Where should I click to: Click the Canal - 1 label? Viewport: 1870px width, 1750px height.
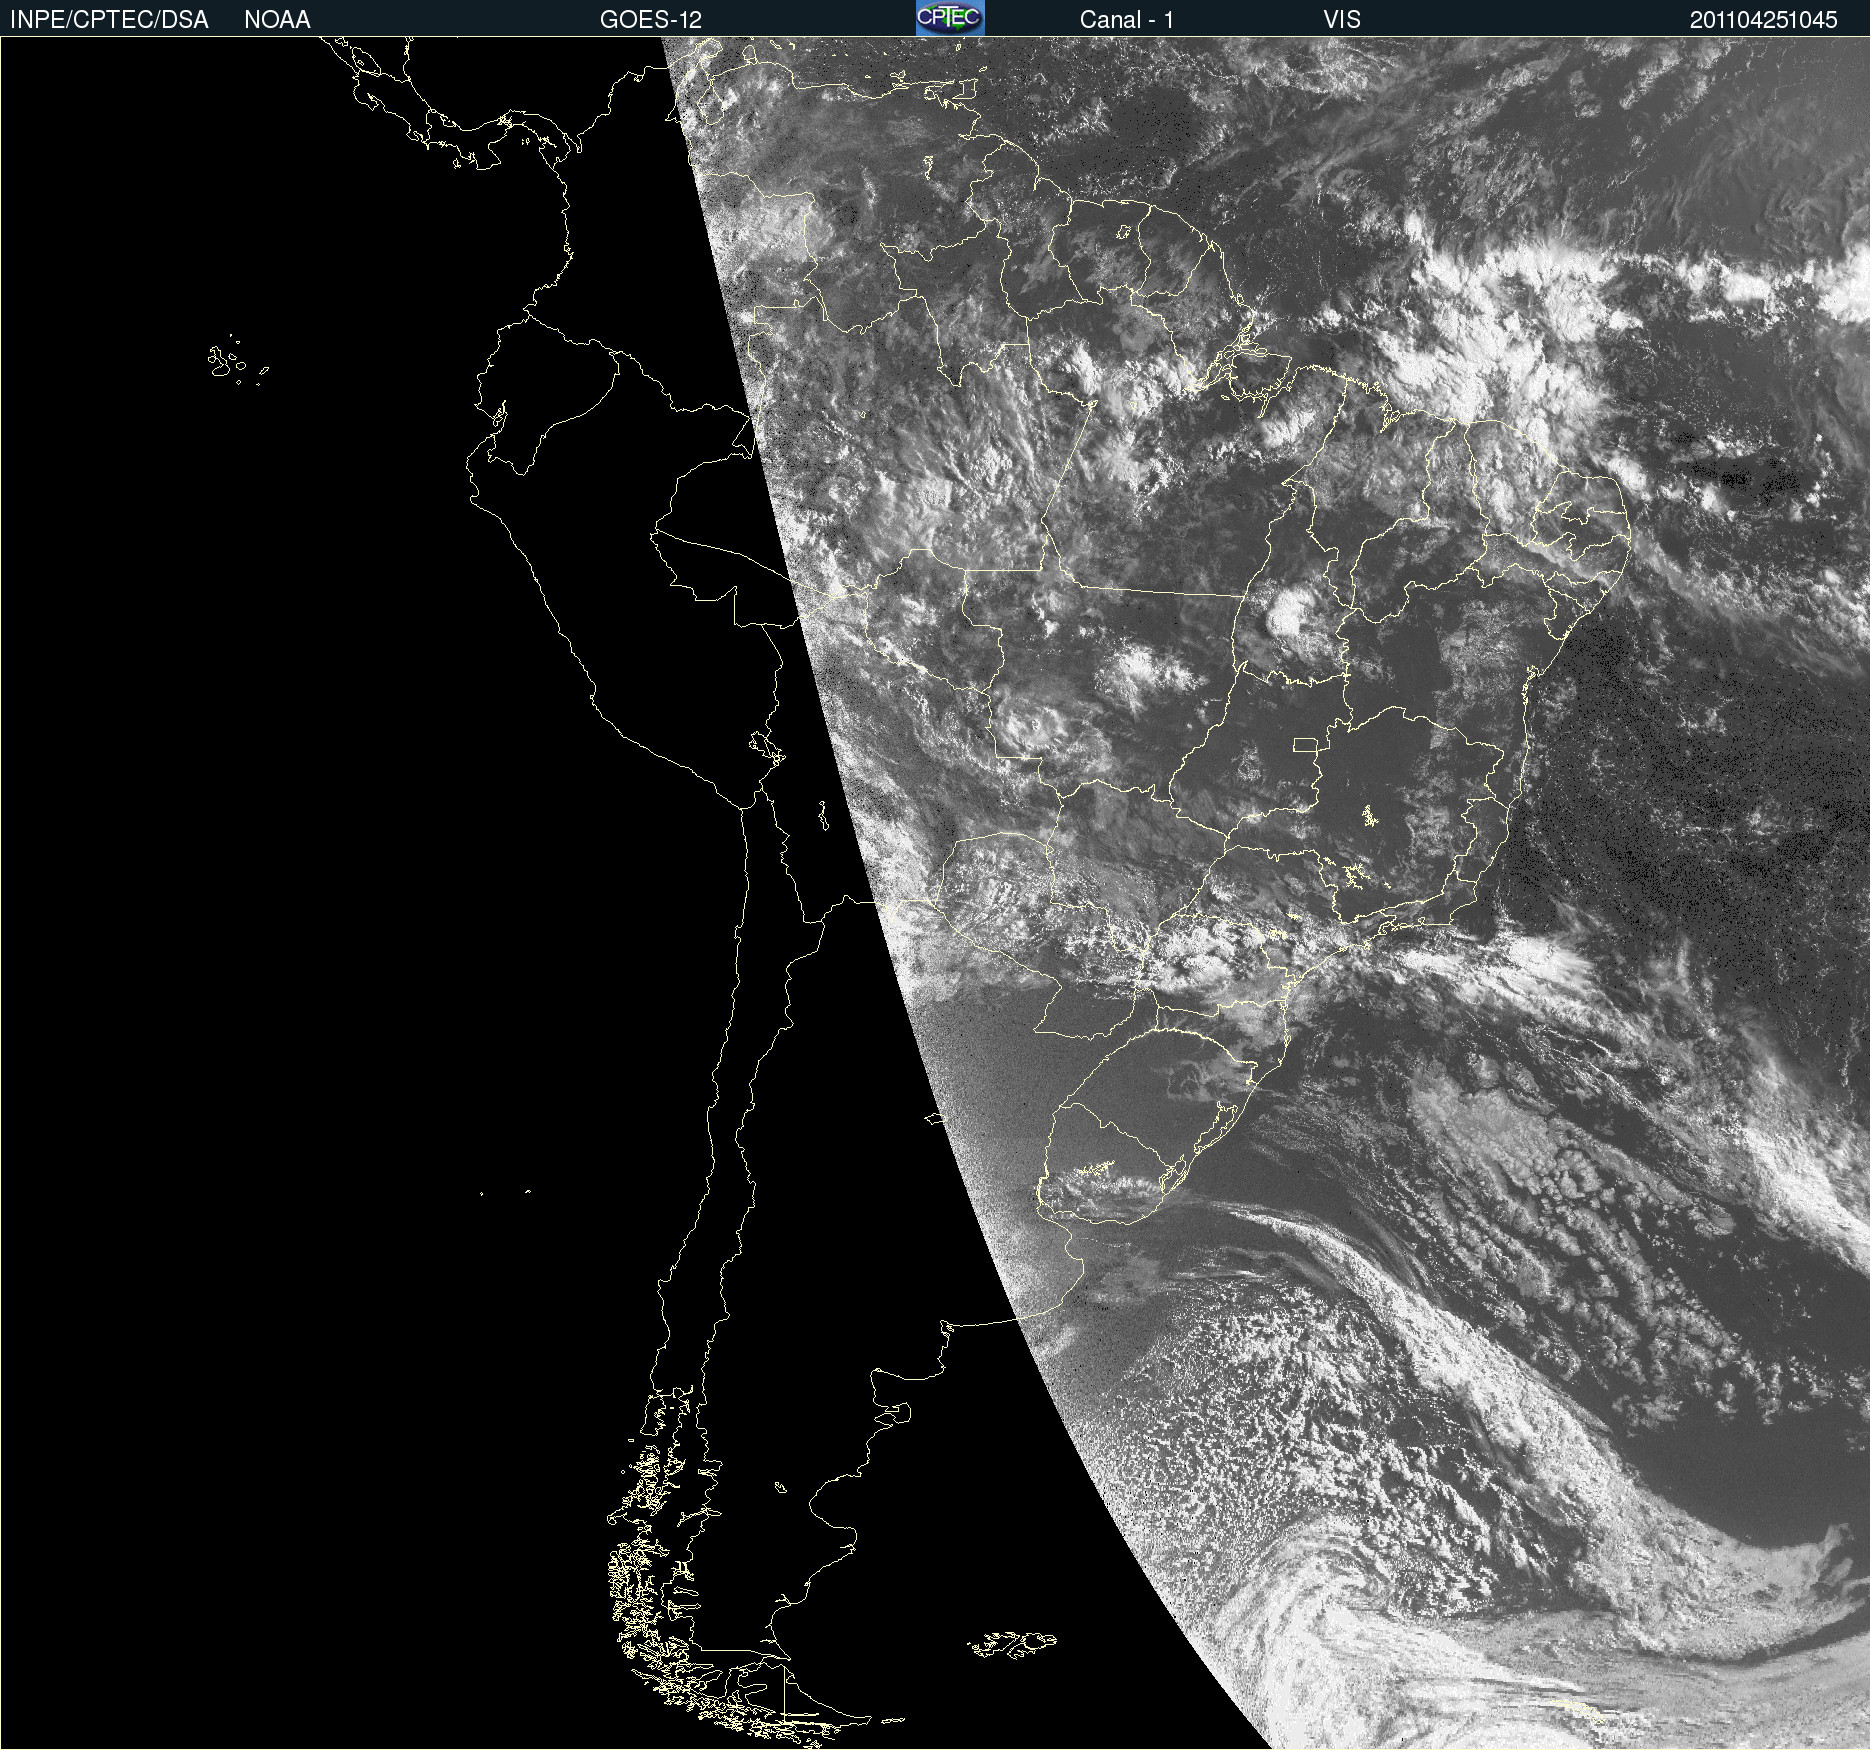tap(1127, 20)
